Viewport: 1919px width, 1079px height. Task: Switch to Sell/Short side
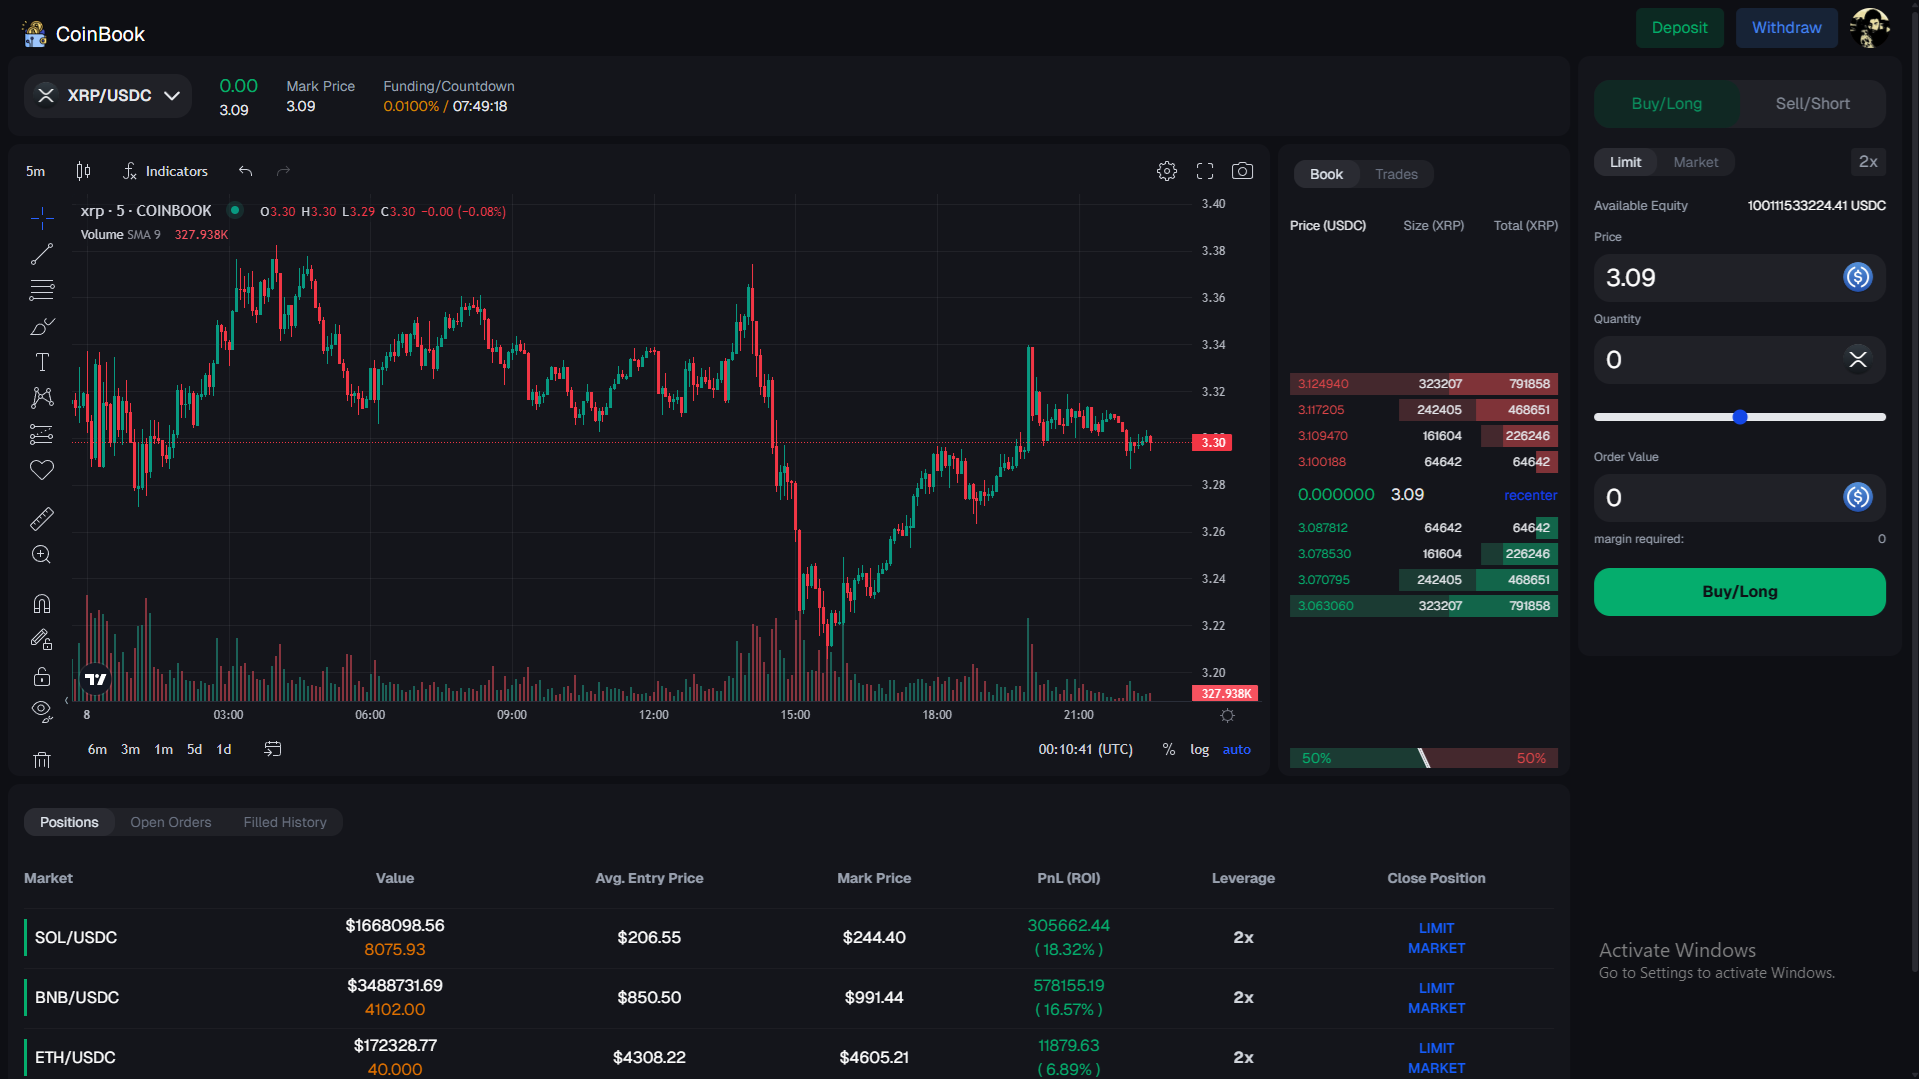point(1812,104)
